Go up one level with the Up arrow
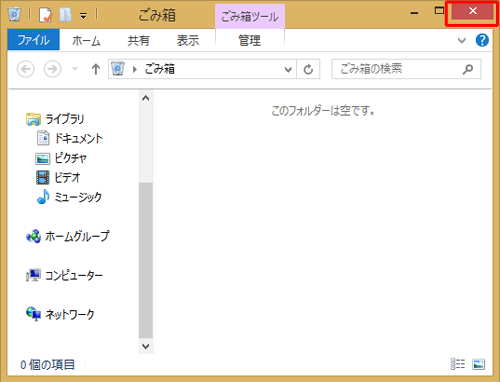 96,69
